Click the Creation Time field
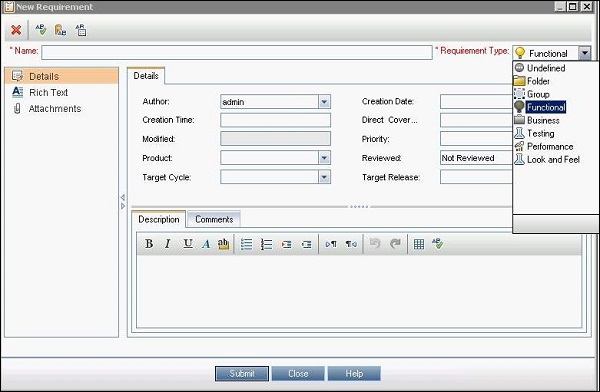The height and width of the screenshot is (392, 600). pyautogui.click(x=276, y=120)
